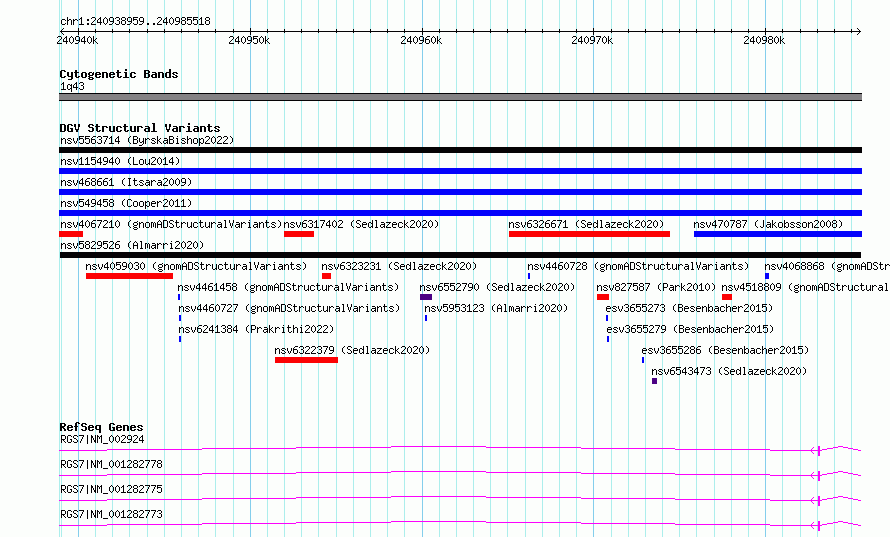Open nsv4461458 gnomAD variant label
The image size is (890, 537).
click(x=288, y=287)
